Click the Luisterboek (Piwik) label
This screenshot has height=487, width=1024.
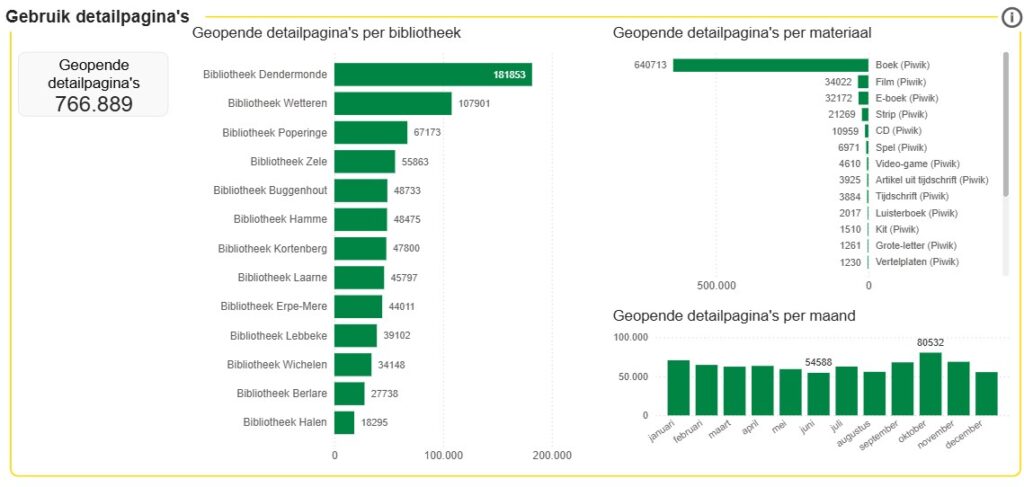[x=916, y=213]
